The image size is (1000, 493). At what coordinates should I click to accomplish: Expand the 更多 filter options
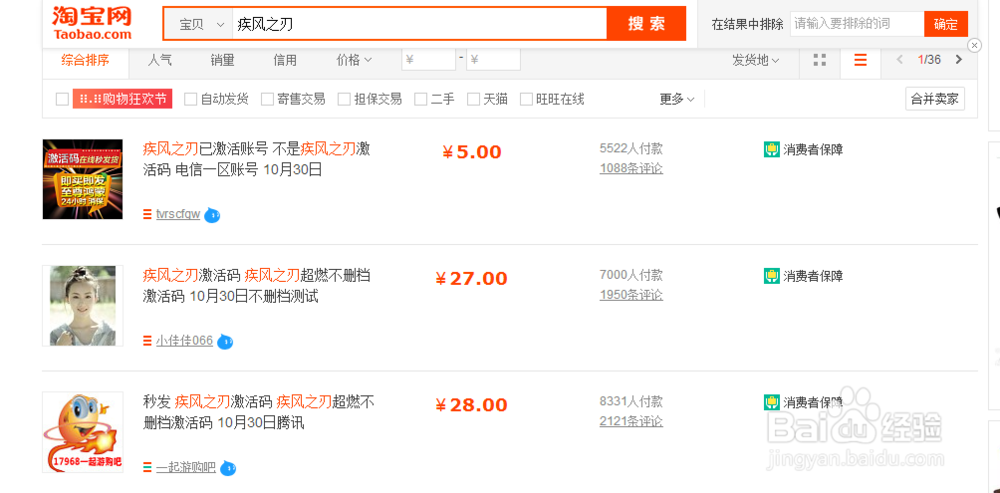[677, 99]
